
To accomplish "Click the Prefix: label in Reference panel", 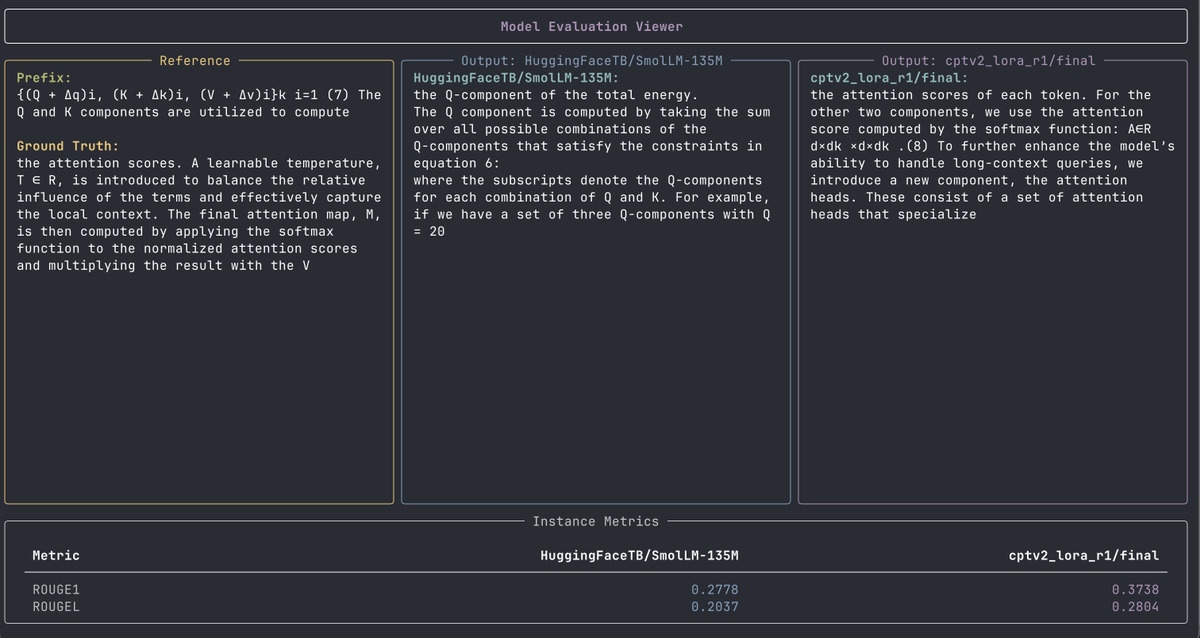I will point(44,78).
